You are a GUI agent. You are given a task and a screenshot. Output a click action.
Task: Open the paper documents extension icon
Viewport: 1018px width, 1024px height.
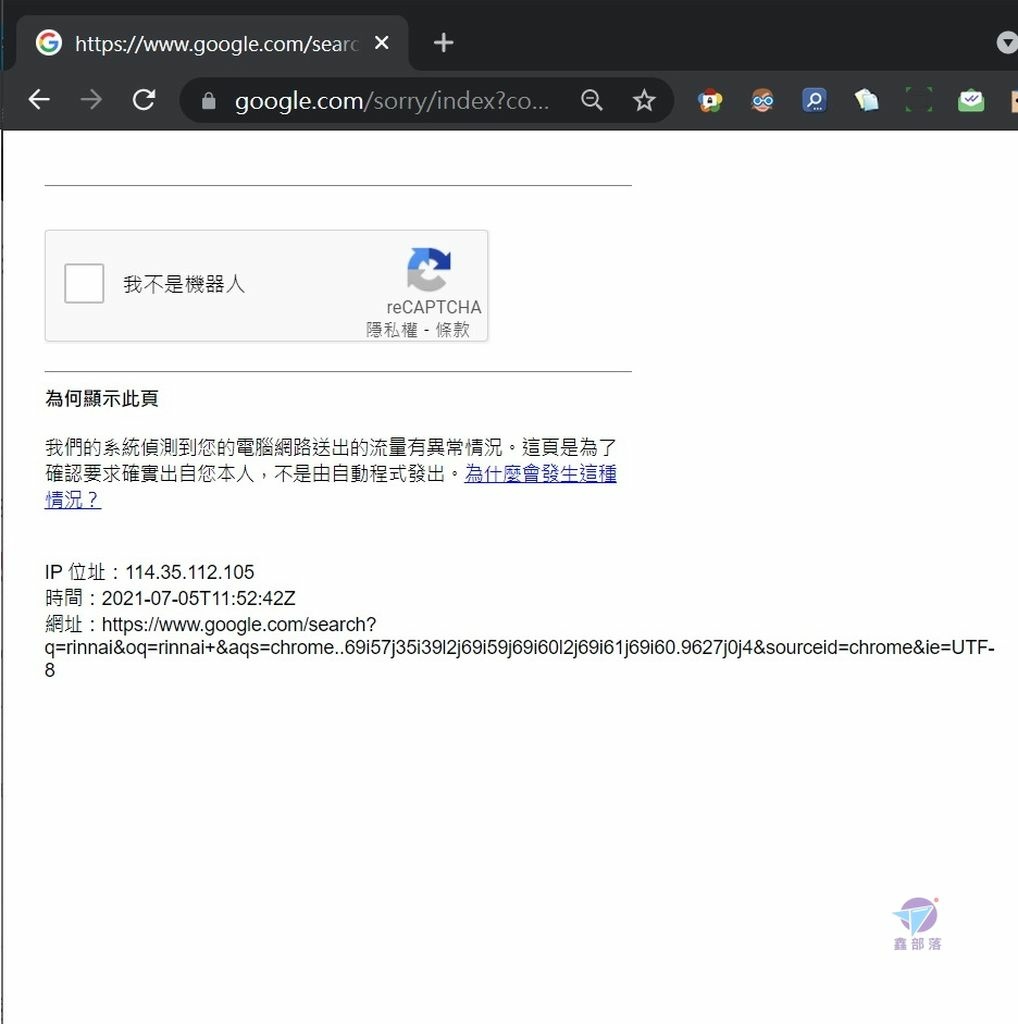[867, 101]
